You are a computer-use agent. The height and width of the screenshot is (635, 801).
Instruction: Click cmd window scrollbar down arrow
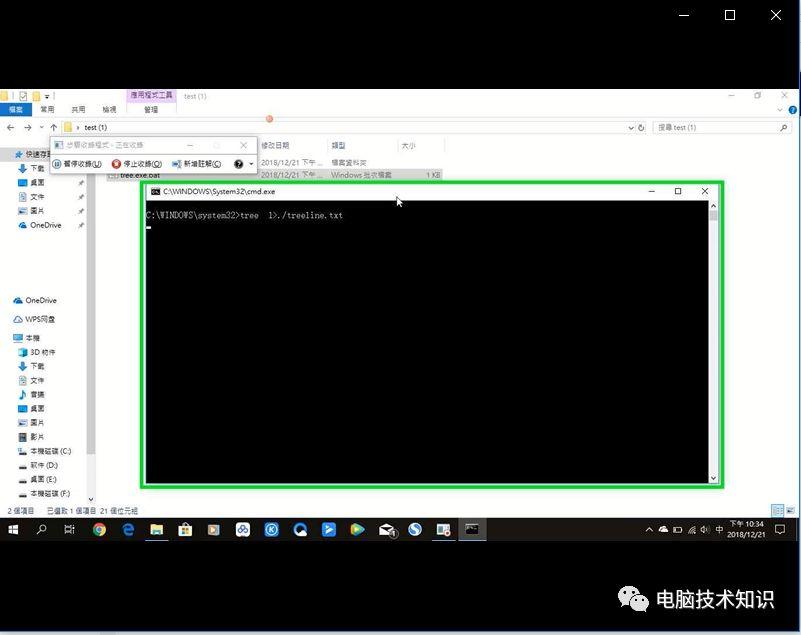tap(713, 479)
